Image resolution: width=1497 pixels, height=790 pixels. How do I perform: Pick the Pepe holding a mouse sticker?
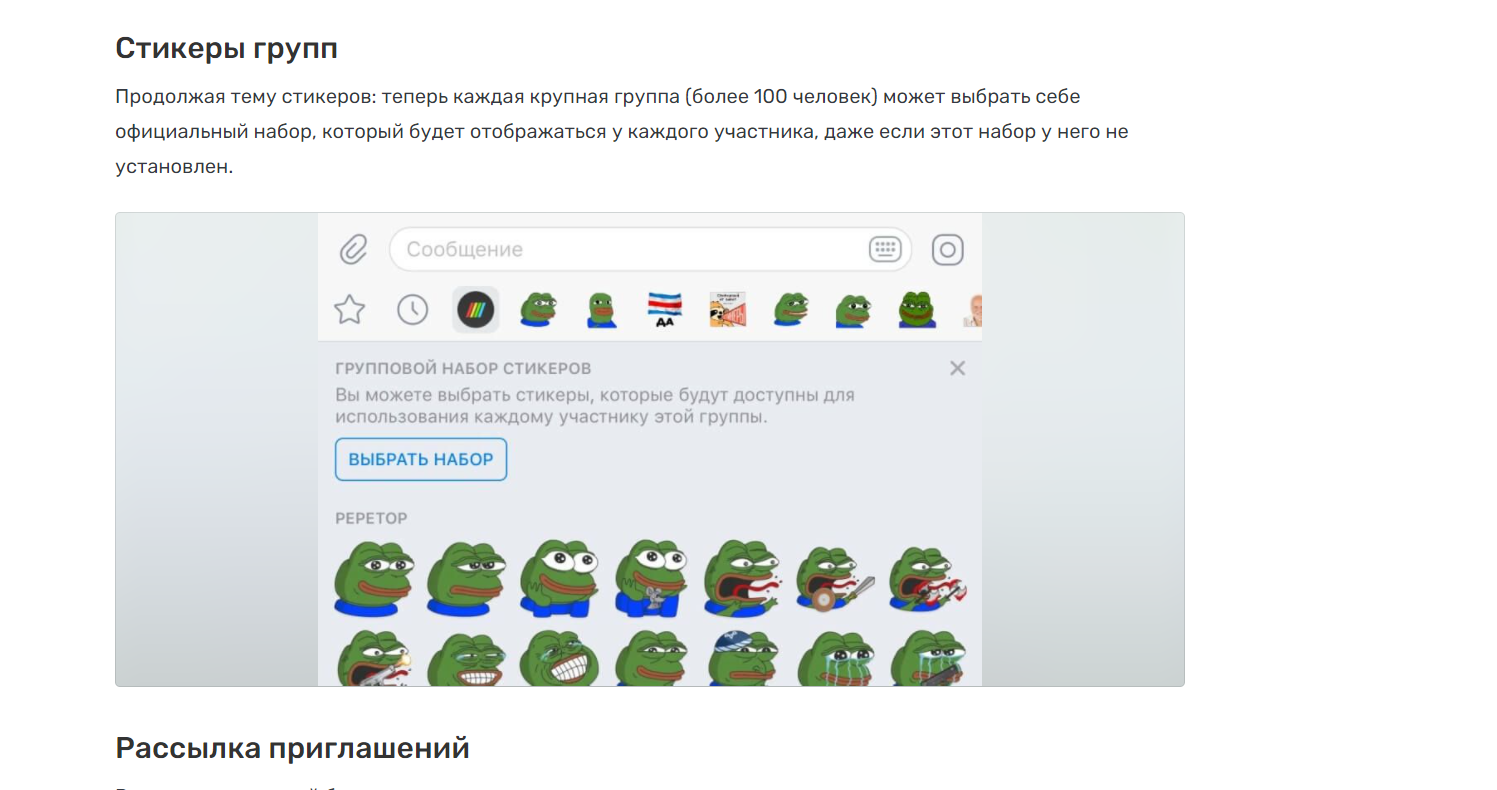(x=651, y=579)
